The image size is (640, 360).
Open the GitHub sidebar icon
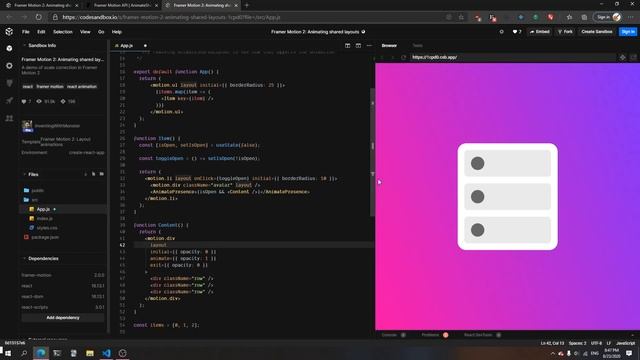9,83
